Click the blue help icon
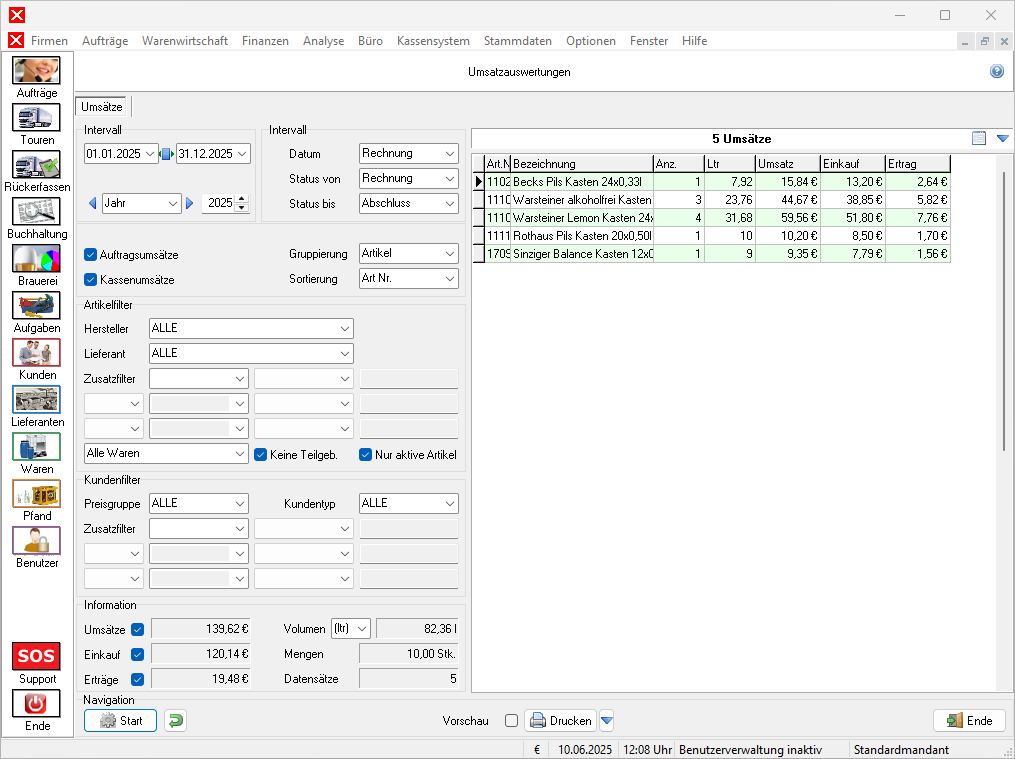Viewport: 1015px width, 759px height. click(x=996, y=72)
